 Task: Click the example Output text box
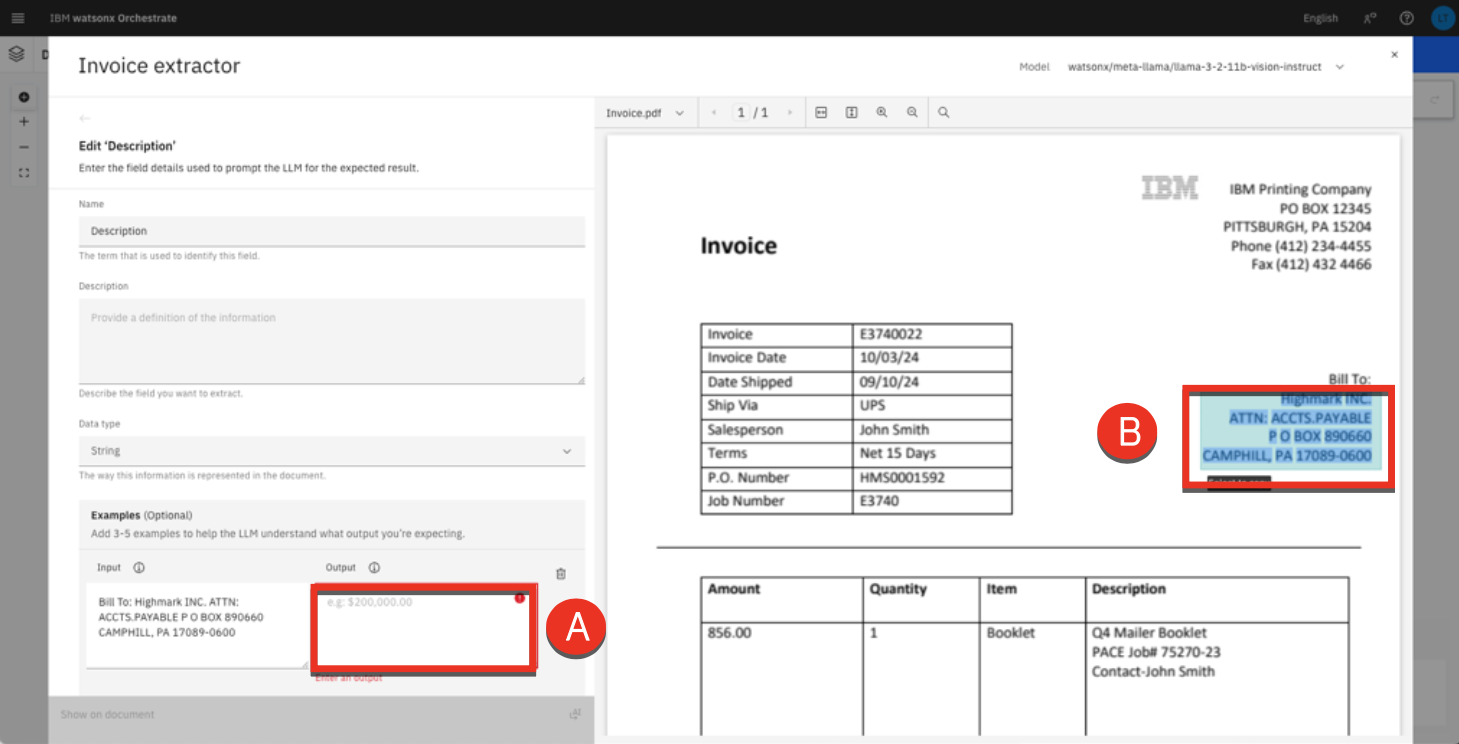(x=422, y=630)
